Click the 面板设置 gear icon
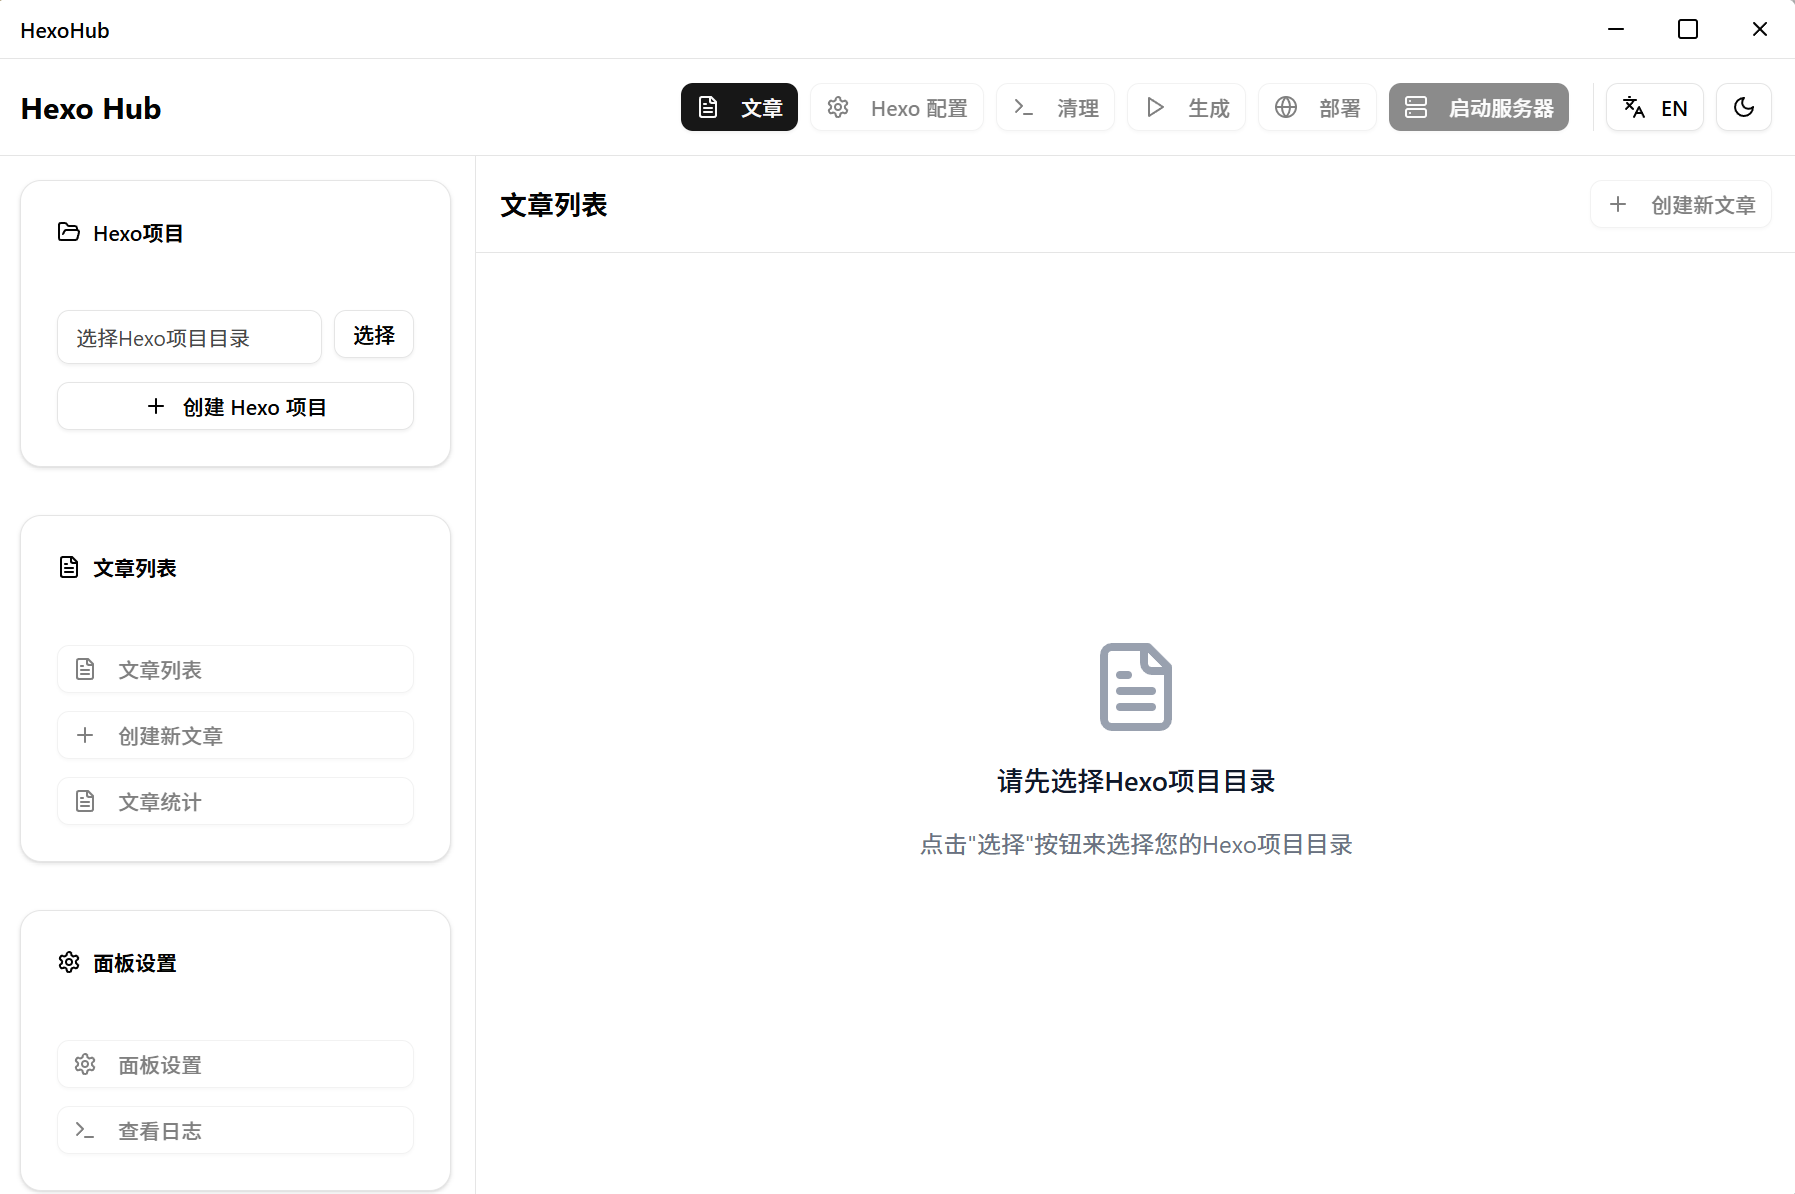The width and height of the screenshot is (1795, 1194). [x=85, y=1064]
